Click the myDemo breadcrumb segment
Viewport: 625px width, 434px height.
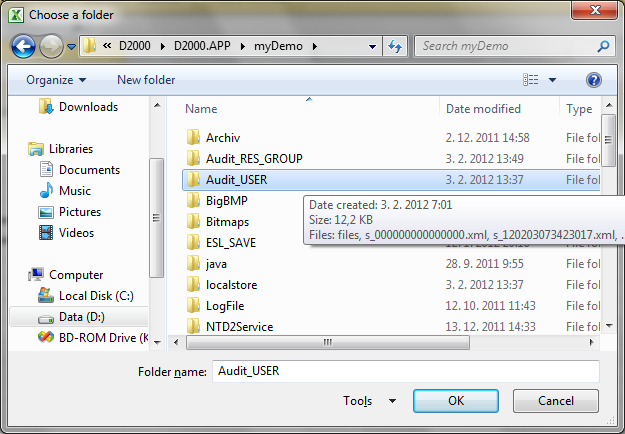(x=282, y=46)
